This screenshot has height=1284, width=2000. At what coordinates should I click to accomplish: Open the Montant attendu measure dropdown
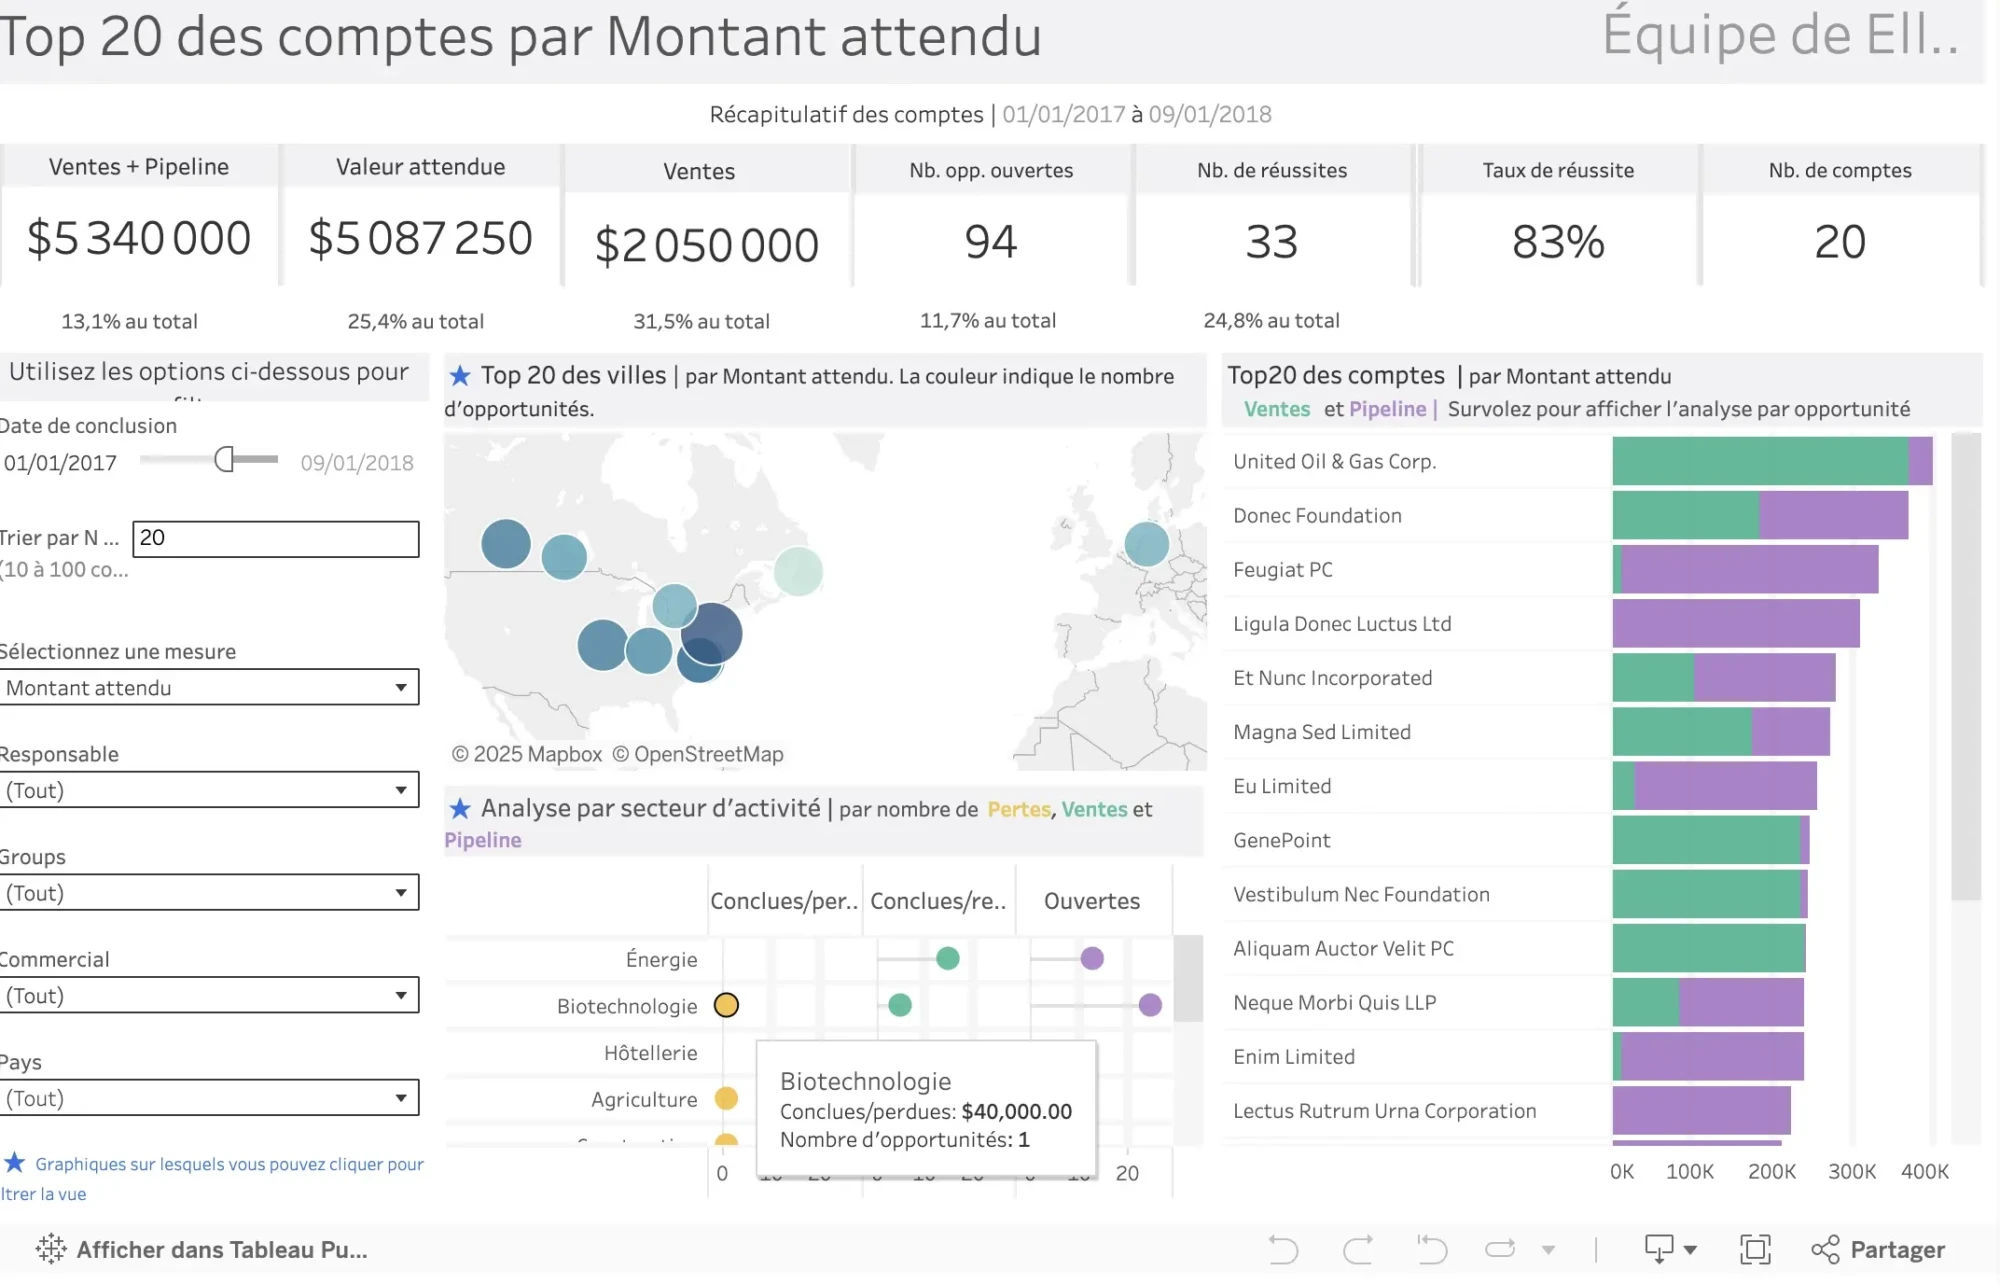click(209, 688)
